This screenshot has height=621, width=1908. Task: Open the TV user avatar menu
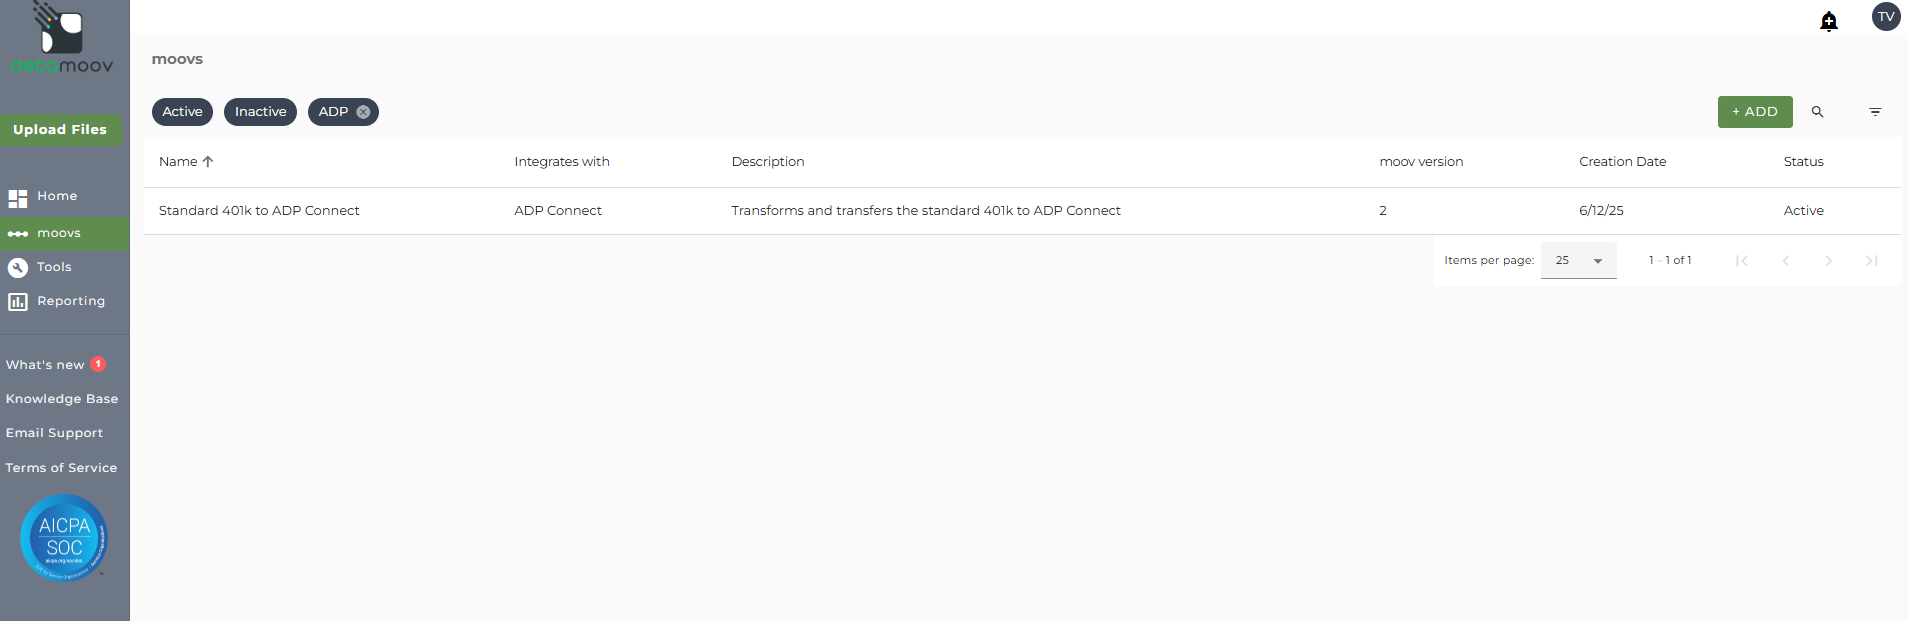1886,17
